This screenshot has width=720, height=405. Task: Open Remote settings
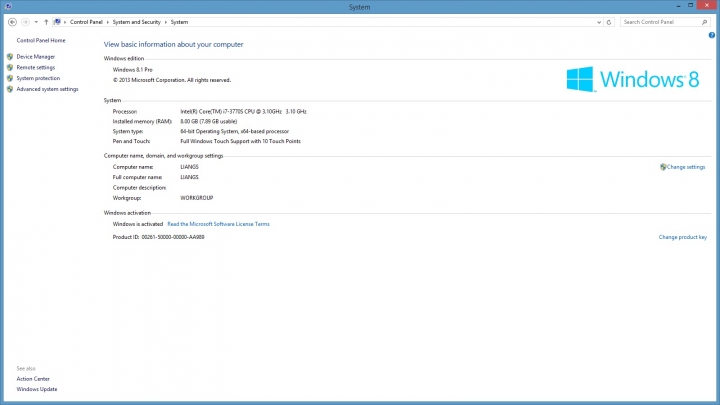[36, 68]
